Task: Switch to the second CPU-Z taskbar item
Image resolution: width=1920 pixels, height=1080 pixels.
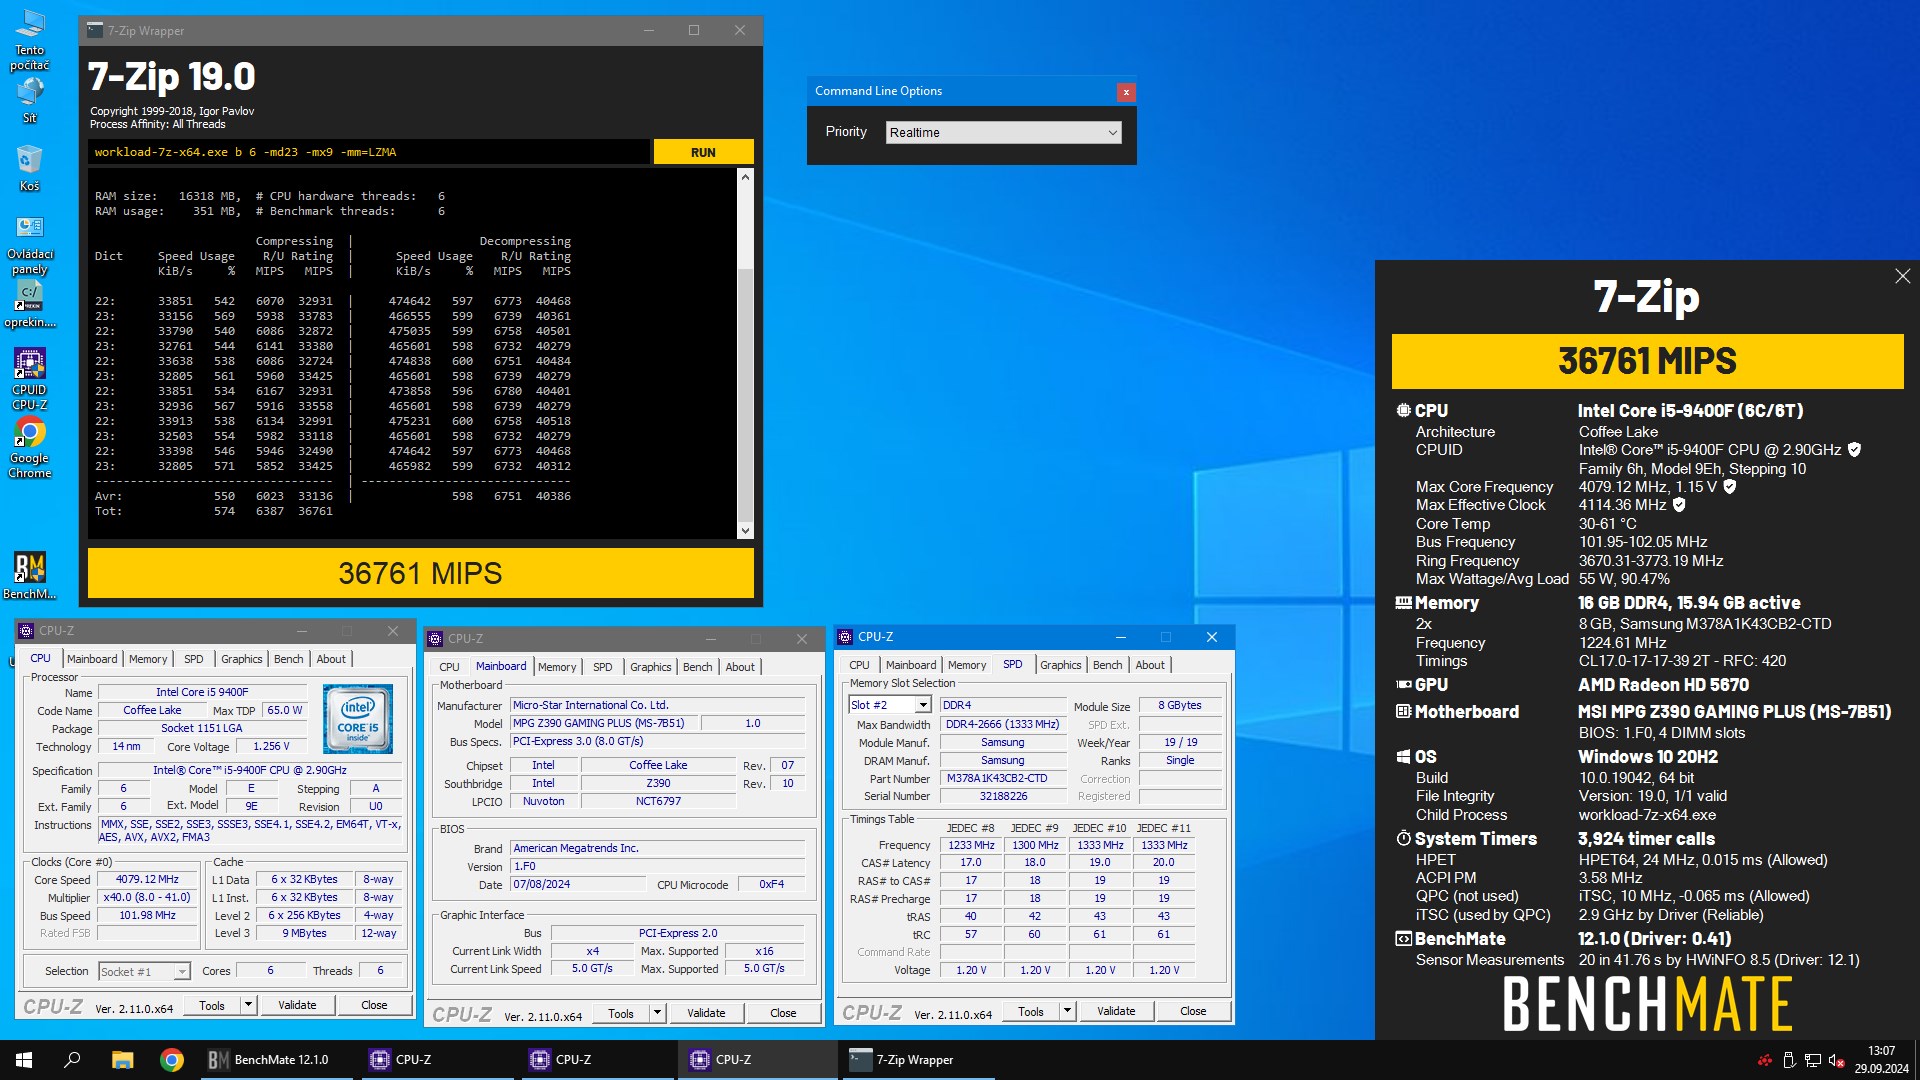Action: coord(596,1060)
